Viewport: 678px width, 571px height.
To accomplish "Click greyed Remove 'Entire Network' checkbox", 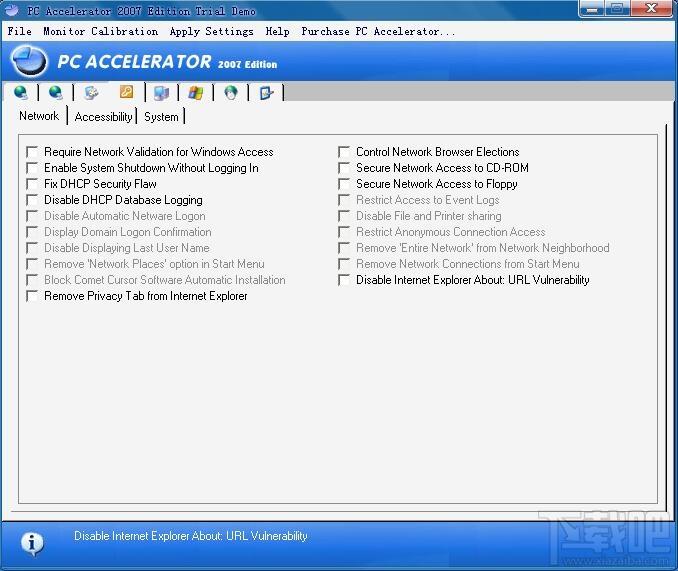I will pos(344,248).
